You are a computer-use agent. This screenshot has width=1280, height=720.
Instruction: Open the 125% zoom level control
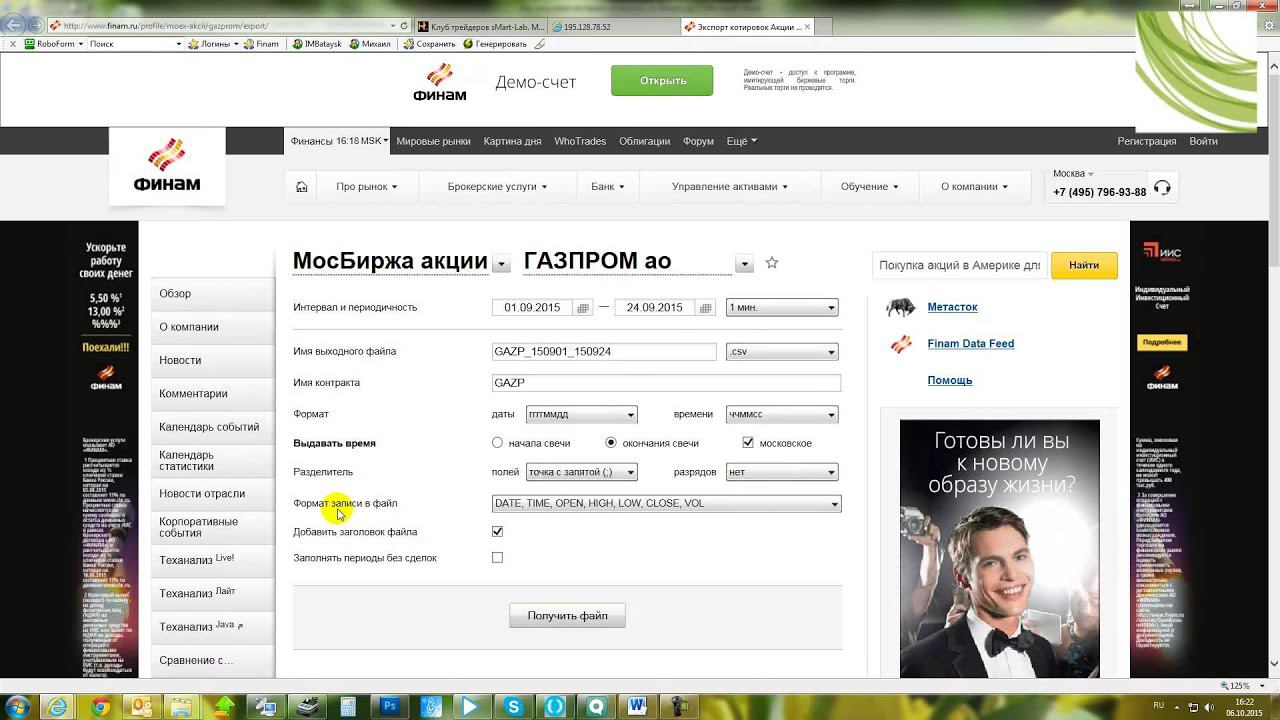click(x=1242, y=686)
